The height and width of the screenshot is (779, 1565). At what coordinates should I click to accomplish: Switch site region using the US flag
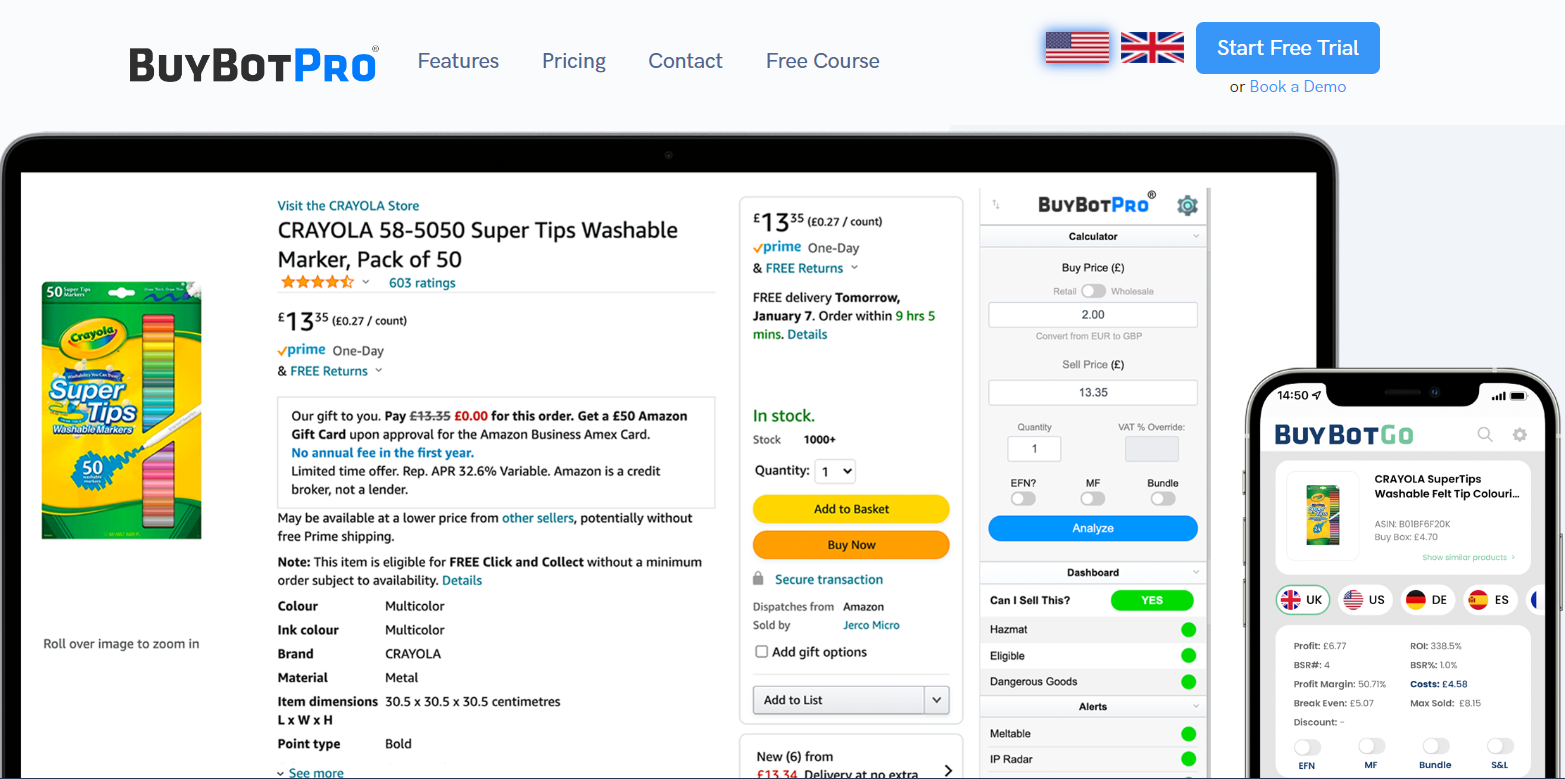click(1077, 47)
